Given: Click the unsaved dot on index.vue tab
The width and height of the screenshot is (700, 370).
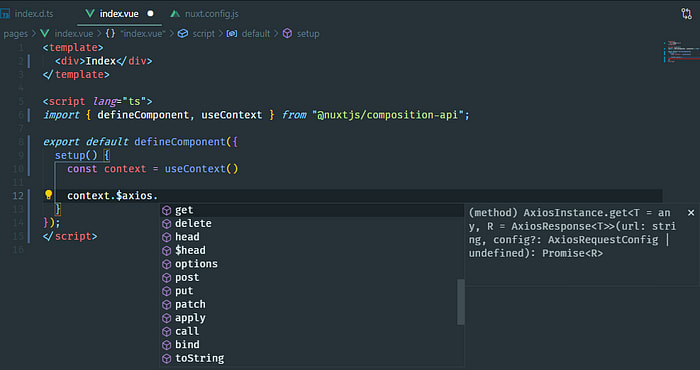Looking at the screenshot, I should click(150, 13).
